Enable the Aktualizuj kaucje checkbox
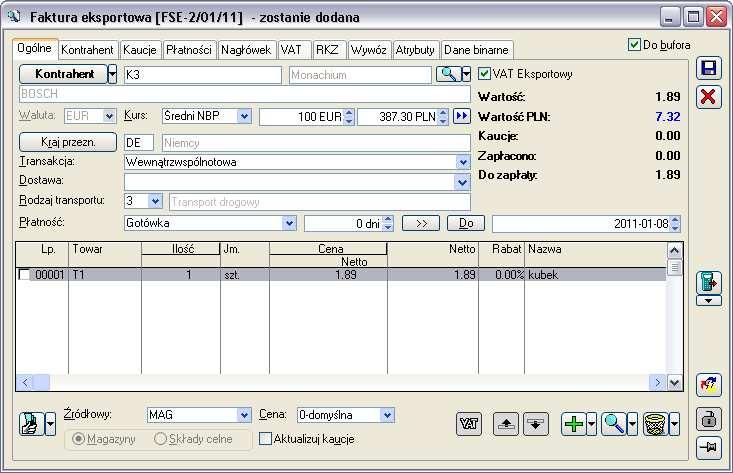 pyautogui.click(x=265, y=438)
